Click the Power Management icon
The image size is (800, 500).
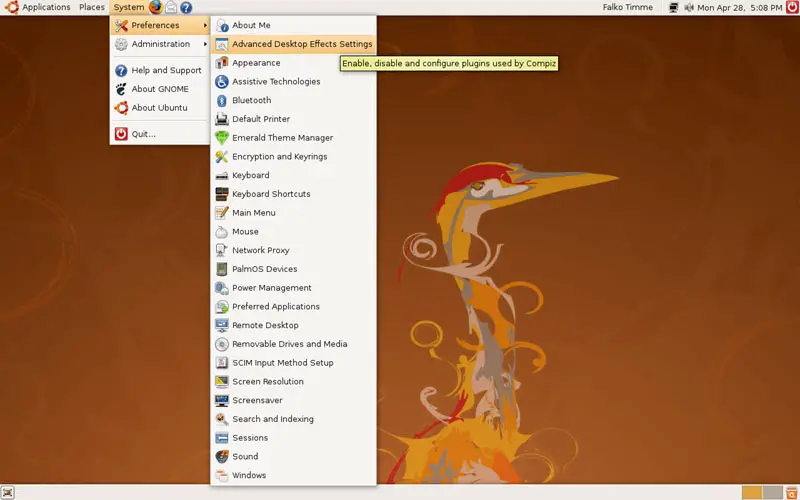tap(221, 288)
